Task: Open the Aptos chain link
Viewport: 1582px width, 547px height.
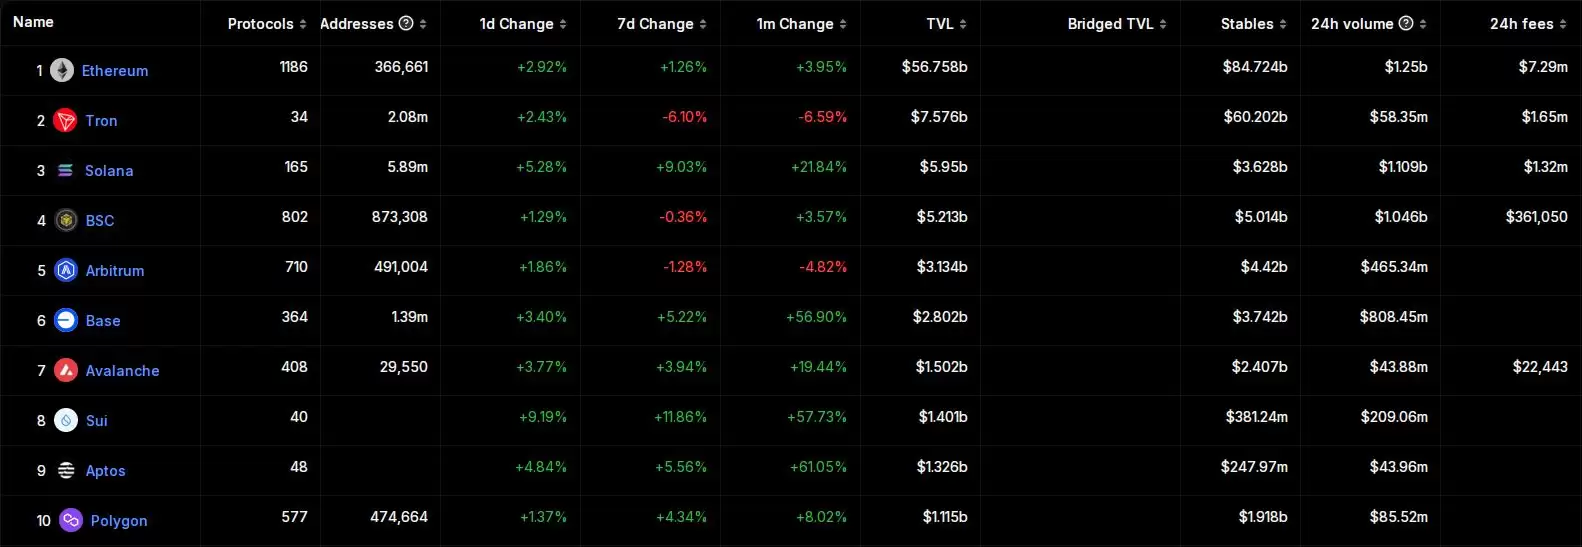Action: (x=105, y=471)
